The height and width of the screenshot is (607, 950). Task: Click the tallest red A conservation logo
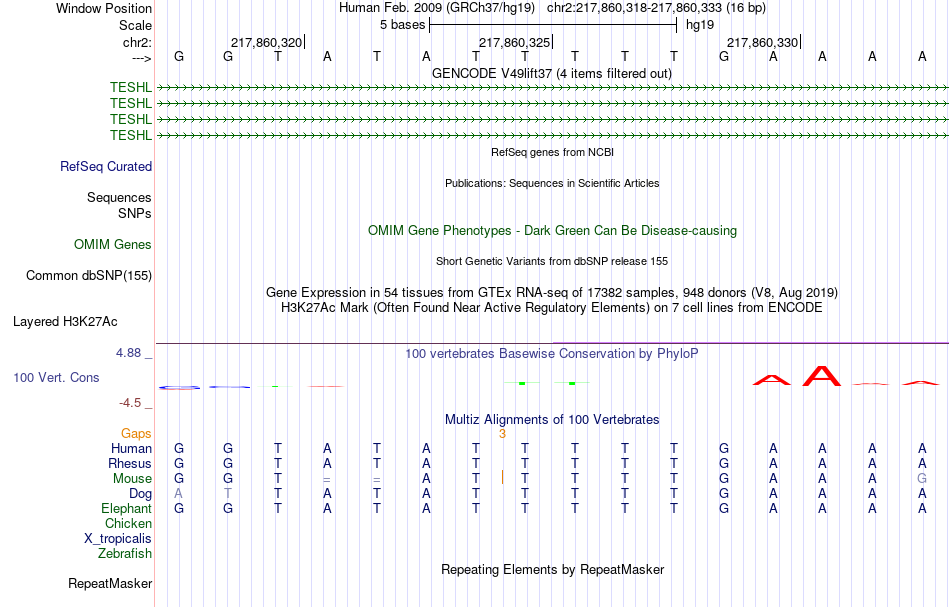822,376
